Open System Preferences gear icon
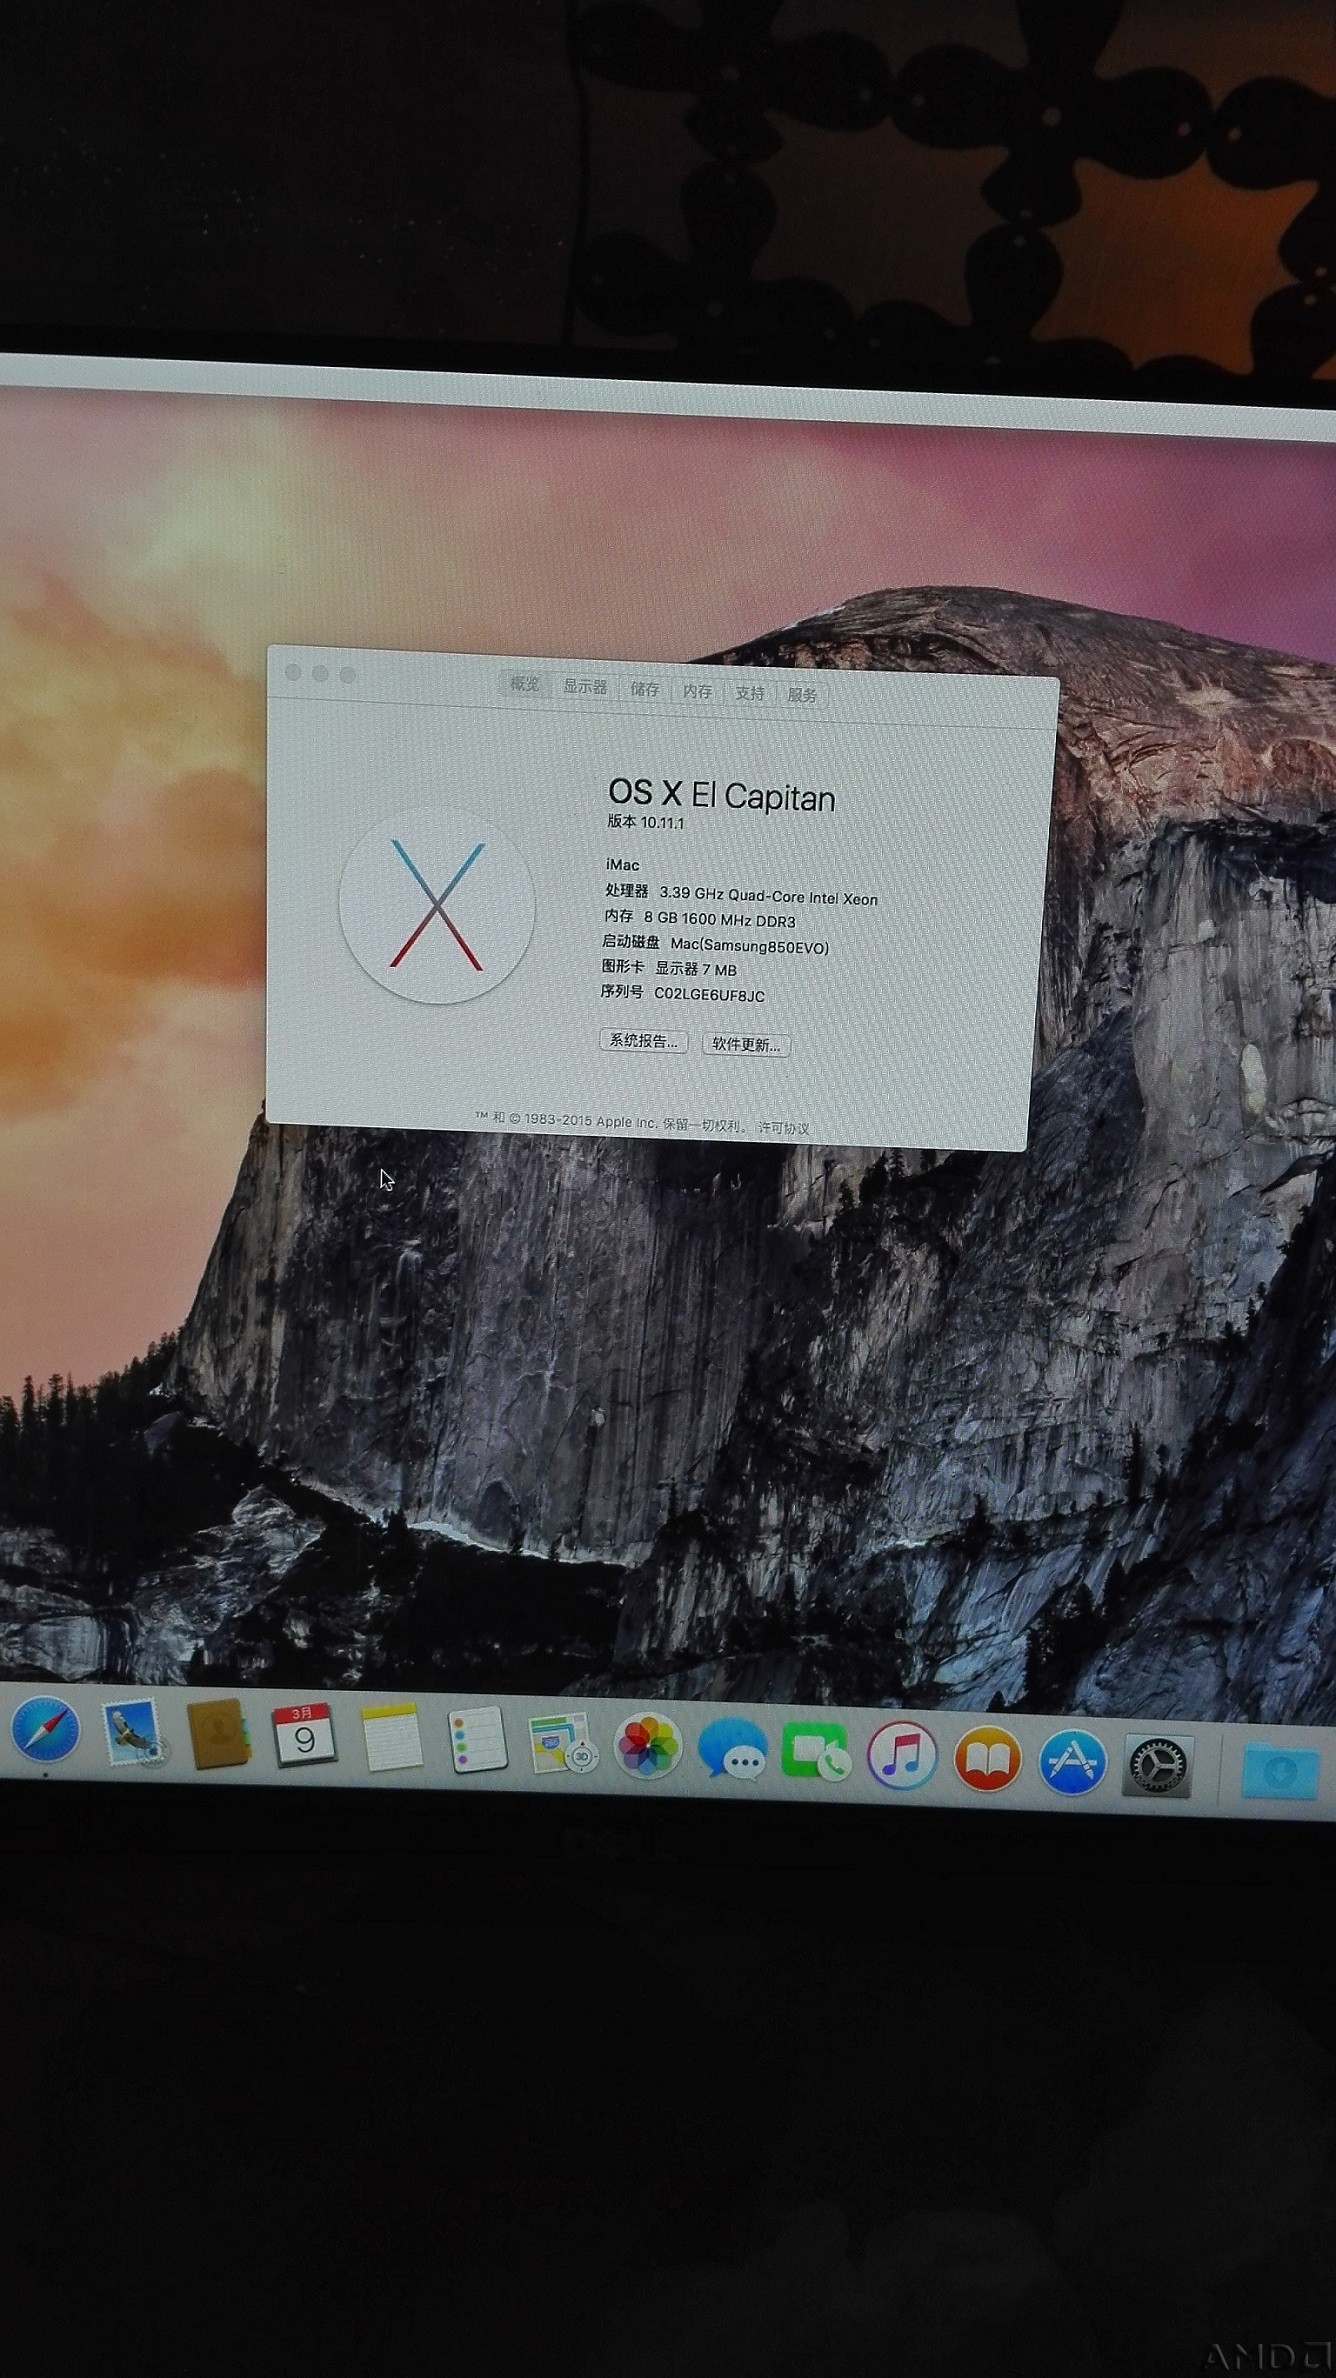The image size is (1336, 2378). [x=1158, y=1766]
